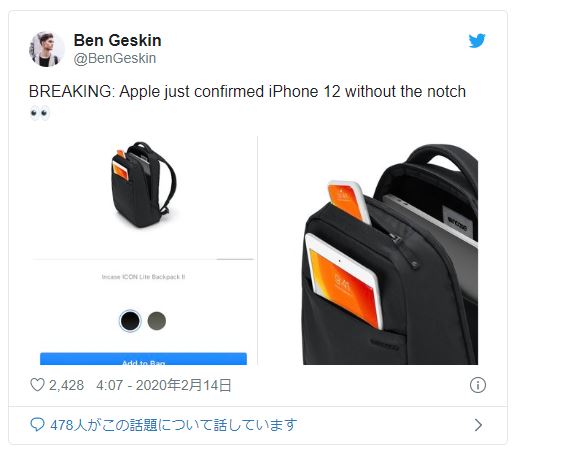
Task: Click the blue Add to Bag button
Action: click(x=144, y=359)
